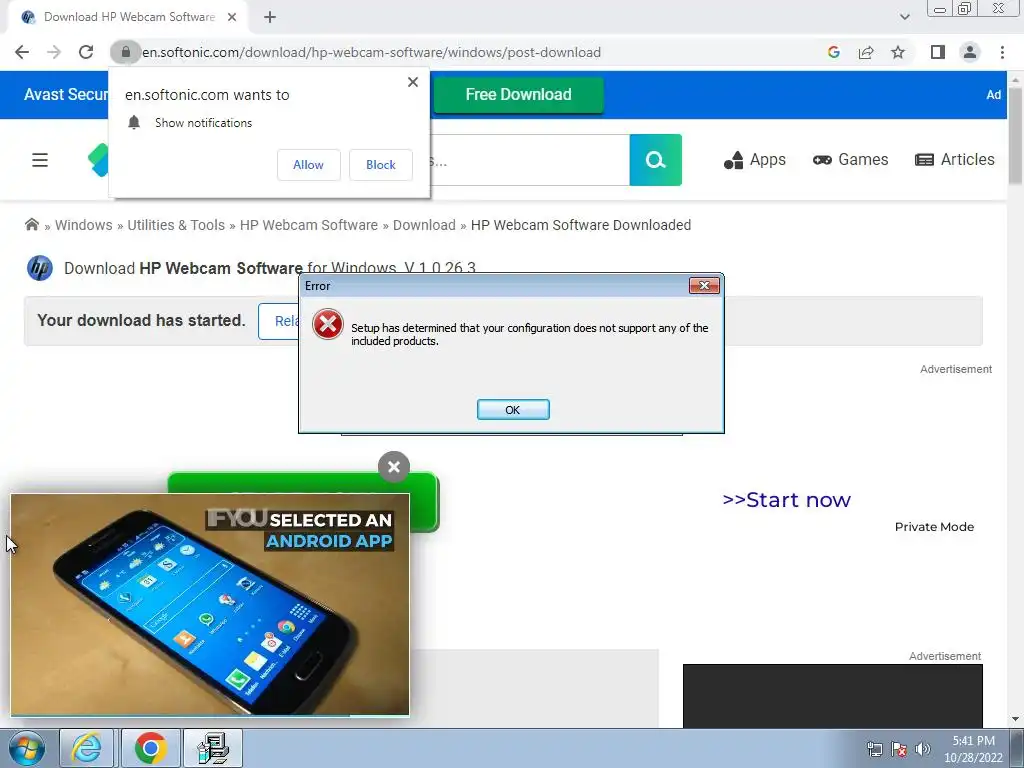Viewport: 1024px width, 768px height.
Task: Allow notifications from en.softonic.com
Action: click(x=308, y=165)
